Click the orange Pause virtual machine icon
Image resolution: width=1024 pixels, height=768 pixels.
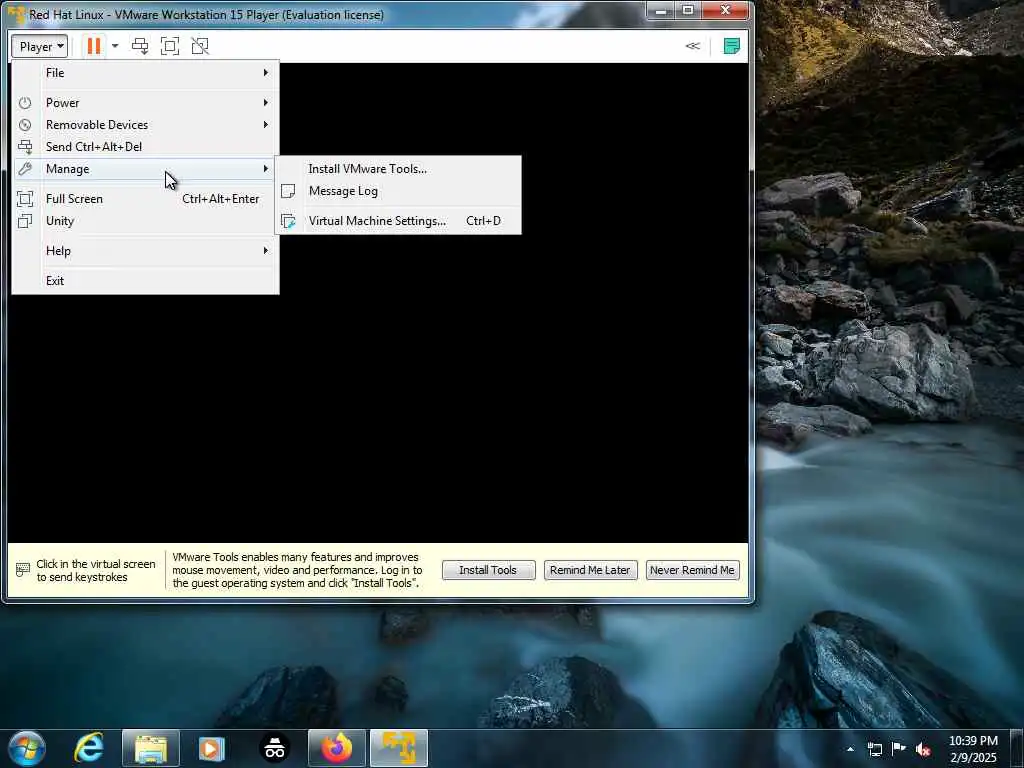click(x=94, y=46)
